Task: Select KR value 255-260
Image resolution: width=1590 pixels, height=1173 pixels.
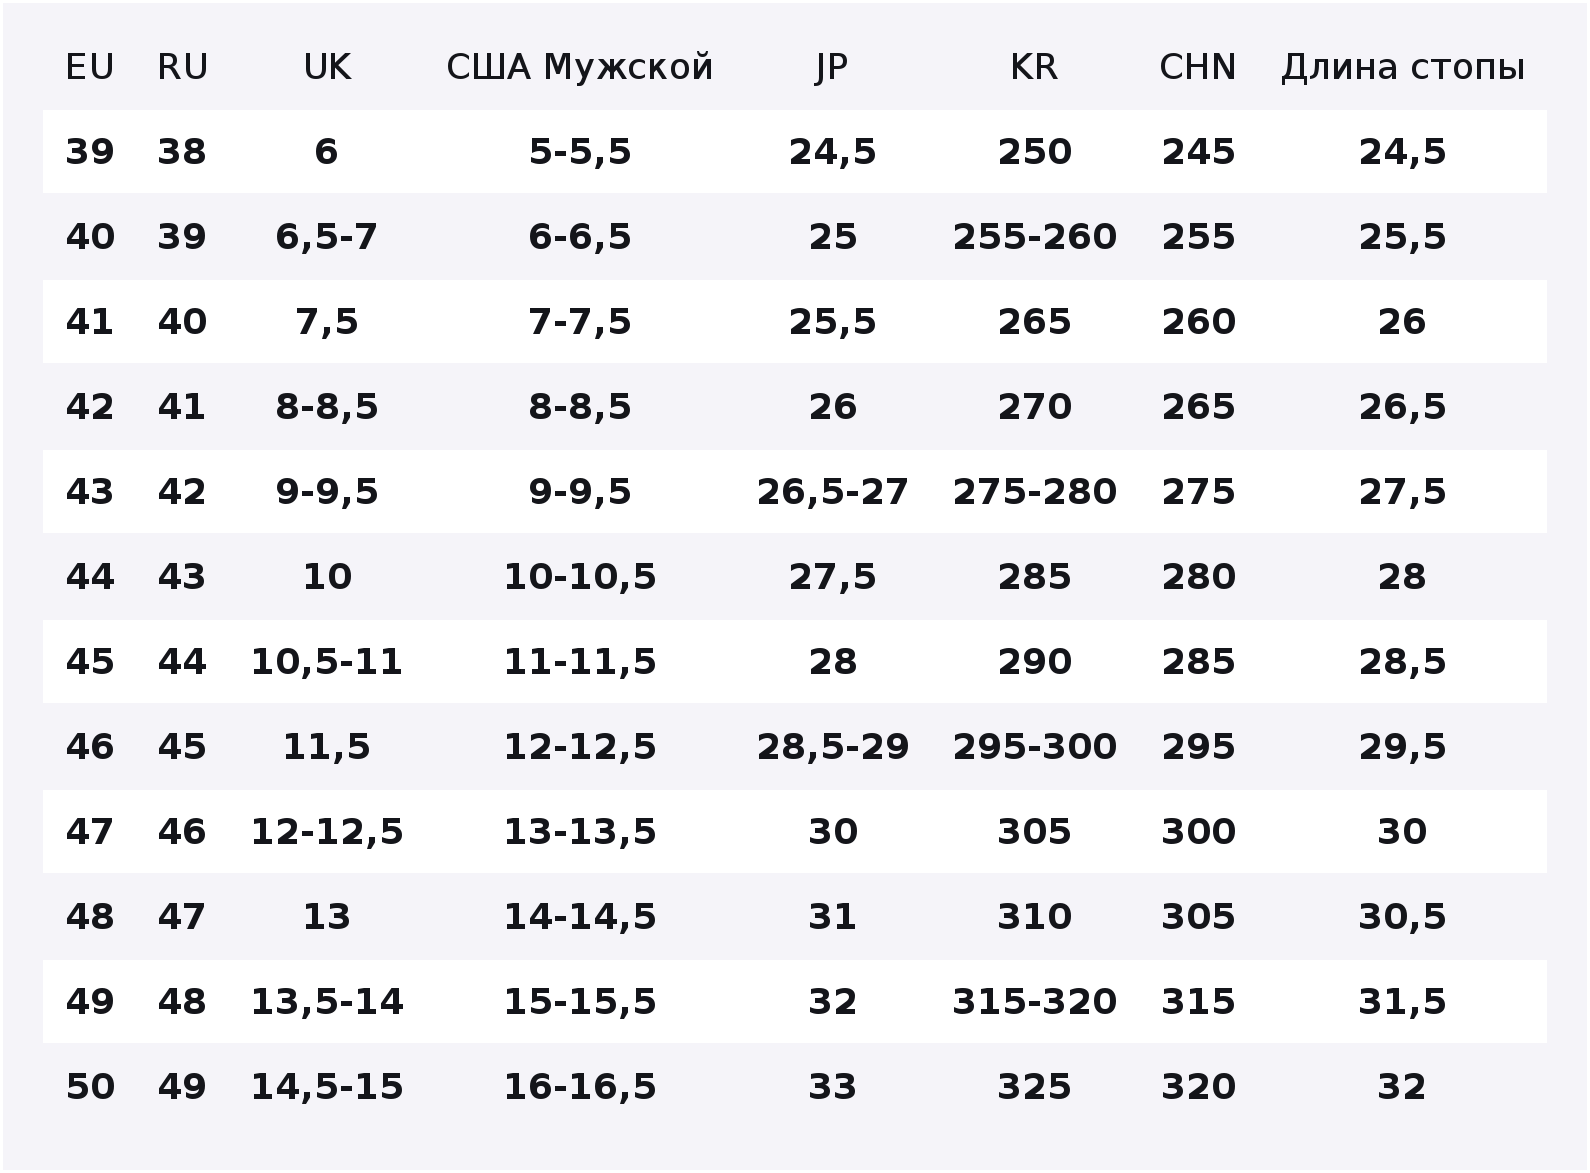Action: tap(1034, 237)
